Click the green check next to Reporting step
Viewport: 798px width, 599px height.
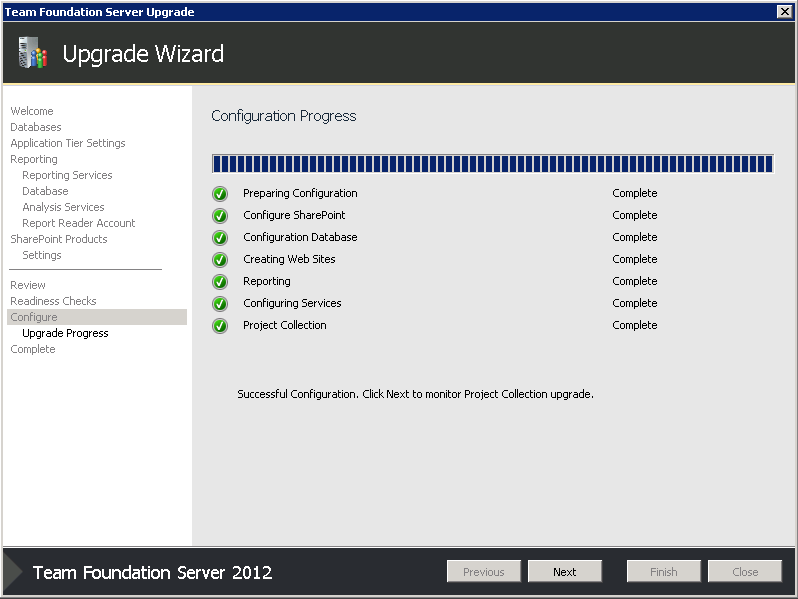(220, 281)
